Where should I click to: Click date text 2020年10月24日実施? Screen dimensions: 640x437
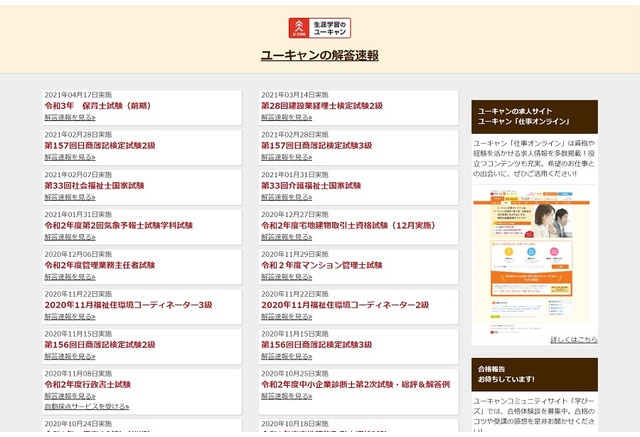(x=78, y=424)
